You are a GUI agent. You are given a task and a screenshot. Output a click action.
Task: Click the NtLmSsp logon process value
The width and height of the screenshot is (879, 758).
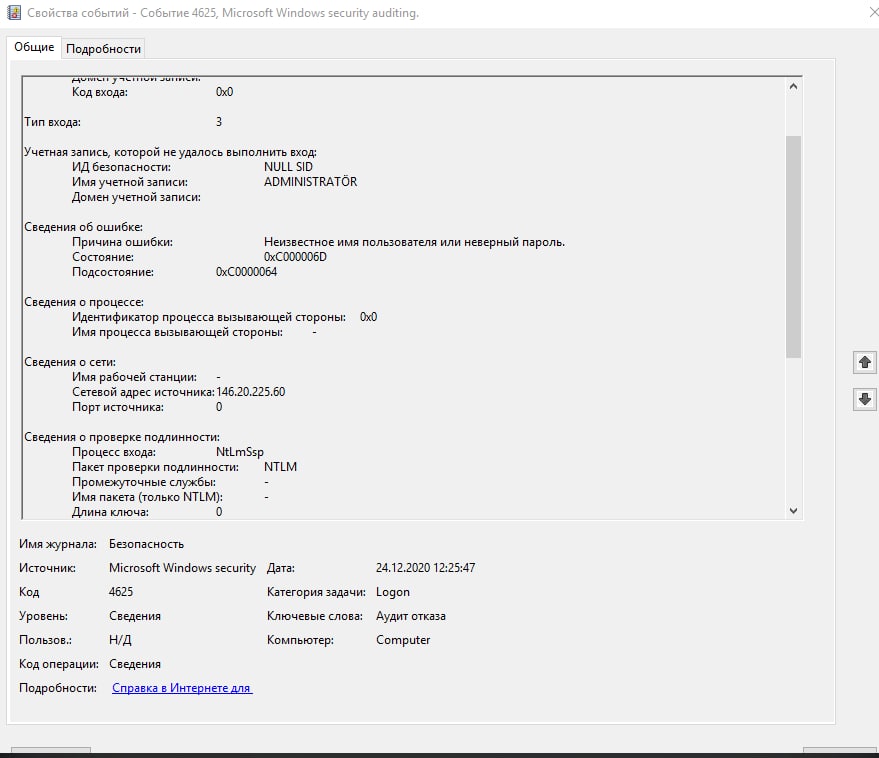(240, 452)
